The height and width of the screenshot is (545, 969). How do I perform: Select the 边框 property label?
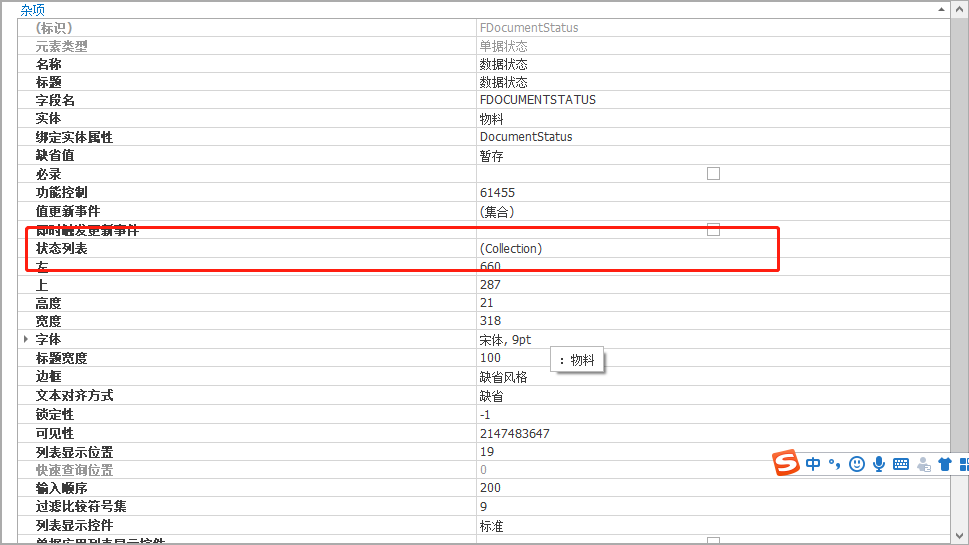pos(48,376)
